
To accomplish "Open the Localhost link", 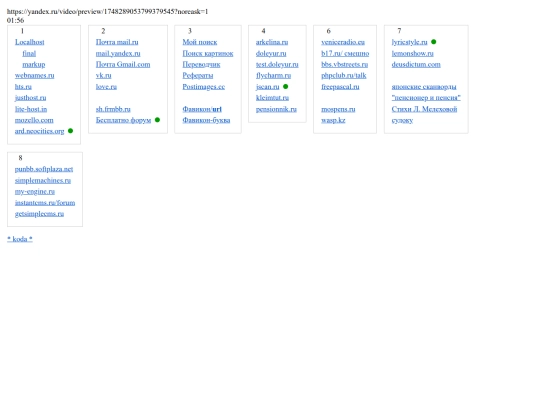I will point(30,42).
